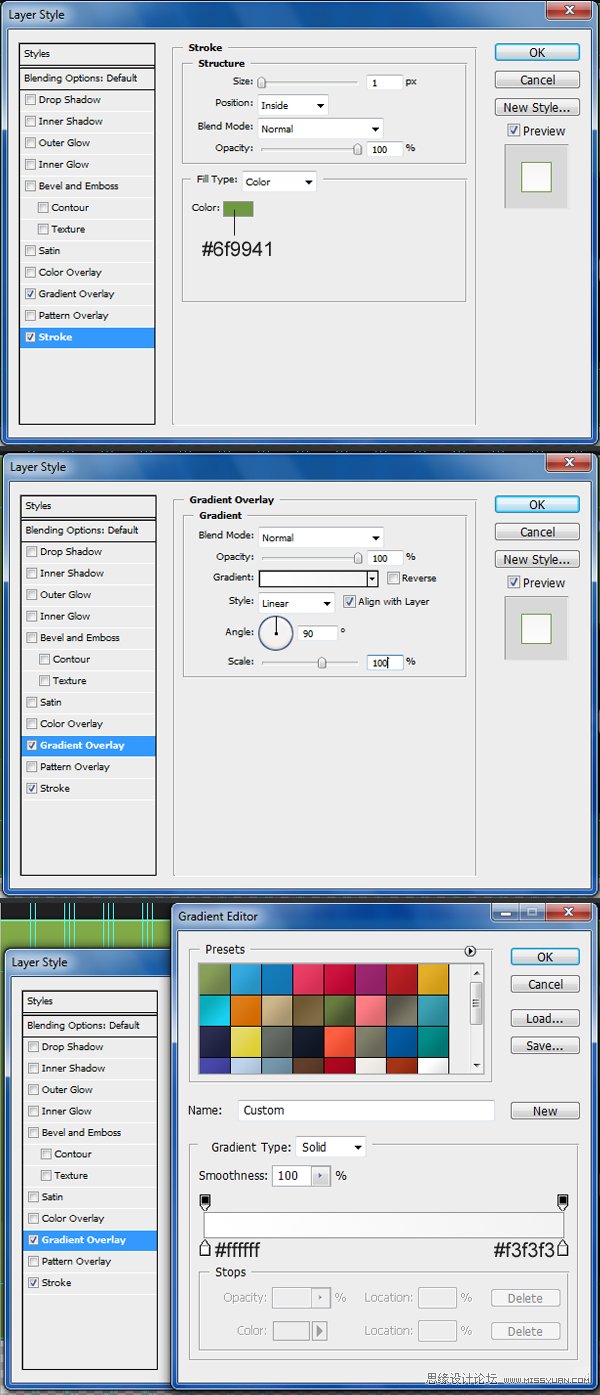Select the coral orange-red gradient preset swatch
This screenshot has width=600, height=1395.
tap(339, 1041)
